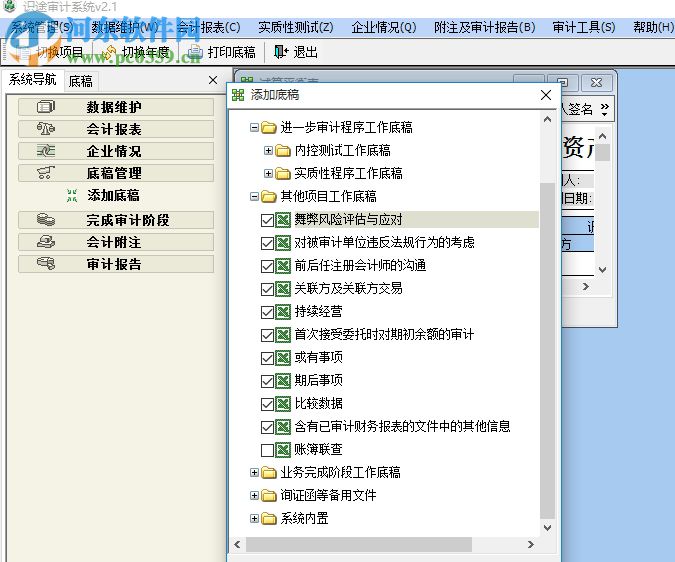
Task: Uncheck 舞弊风险评估与应对 checkbox
Action: point(267,220)
